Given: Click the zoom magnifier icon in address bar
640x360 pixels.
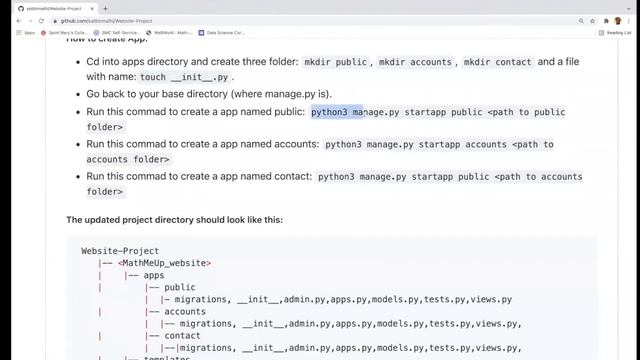Looking at the screenshot, I should pos(581,21).
